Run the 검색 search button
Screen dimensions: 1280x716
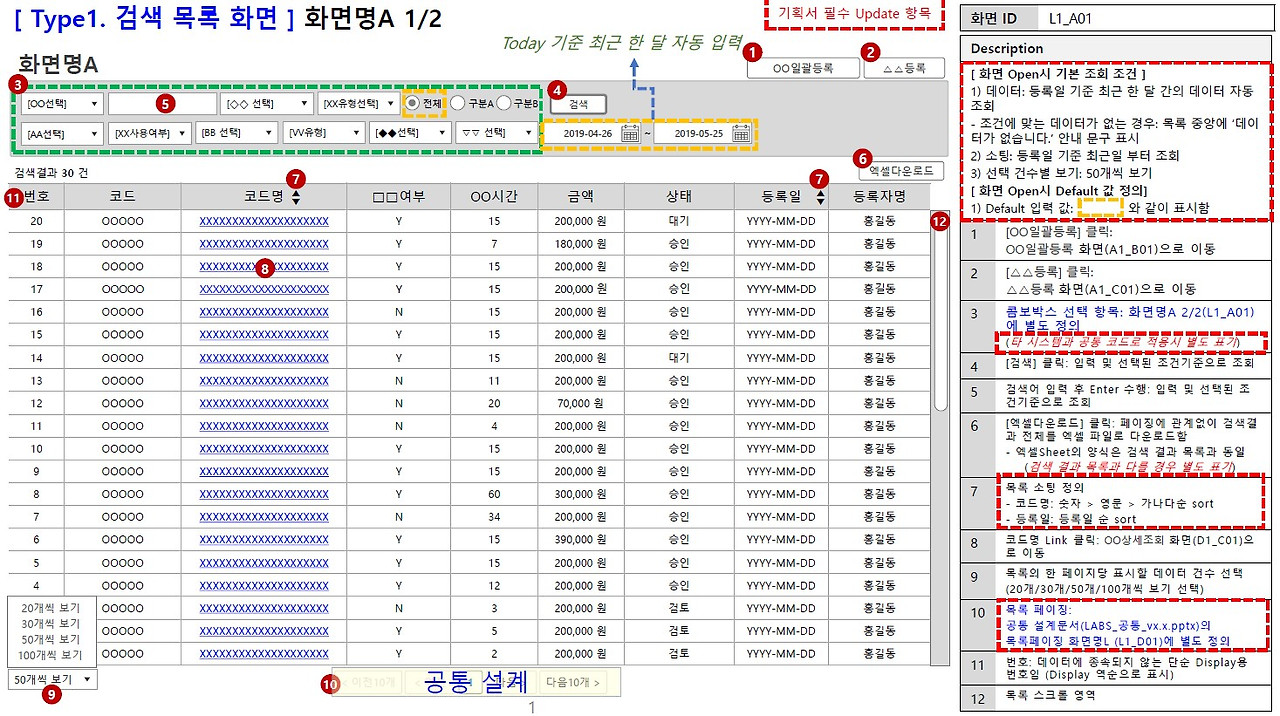pos(578,104)
